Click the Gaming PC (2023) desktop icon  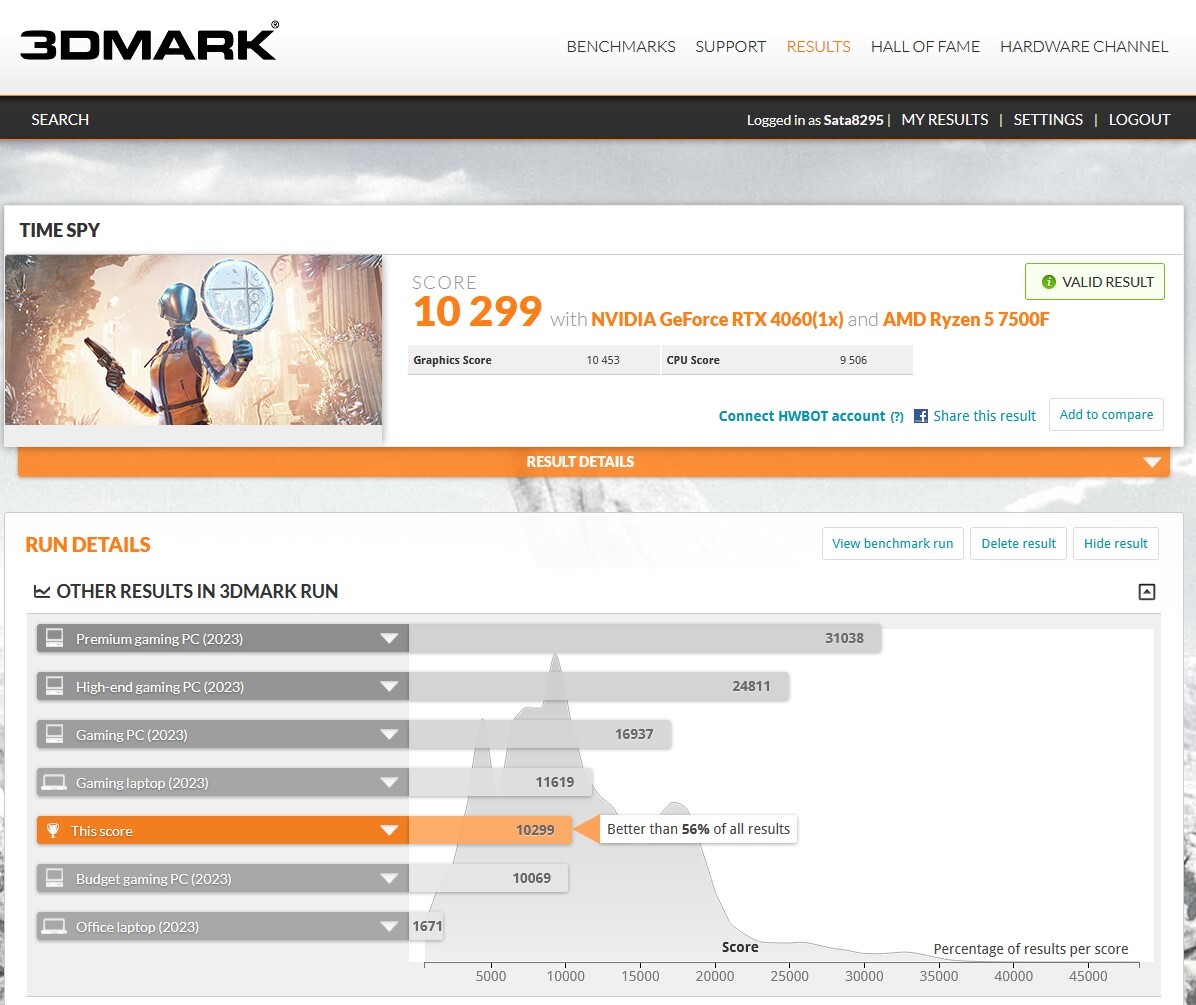pos(54,734)
